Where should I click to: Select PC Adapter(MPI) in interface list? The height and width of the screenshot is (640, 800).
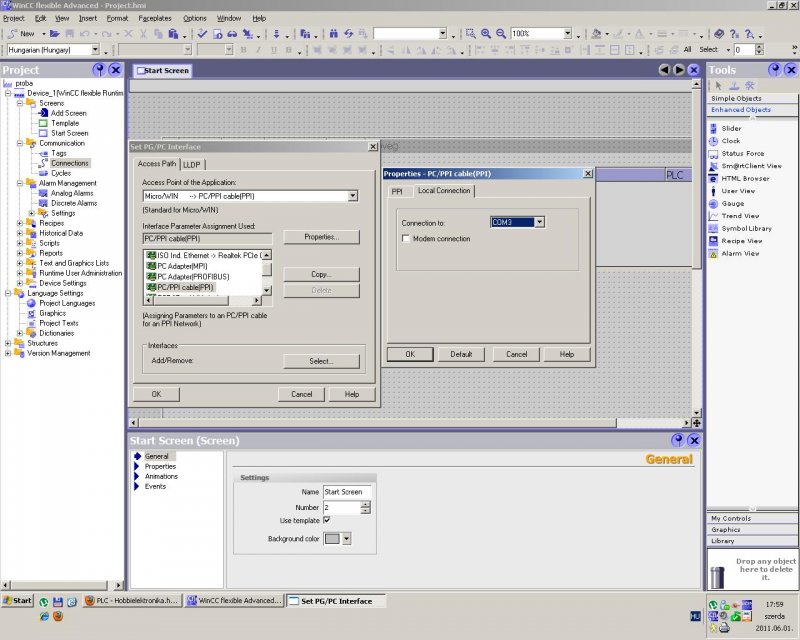182,266
